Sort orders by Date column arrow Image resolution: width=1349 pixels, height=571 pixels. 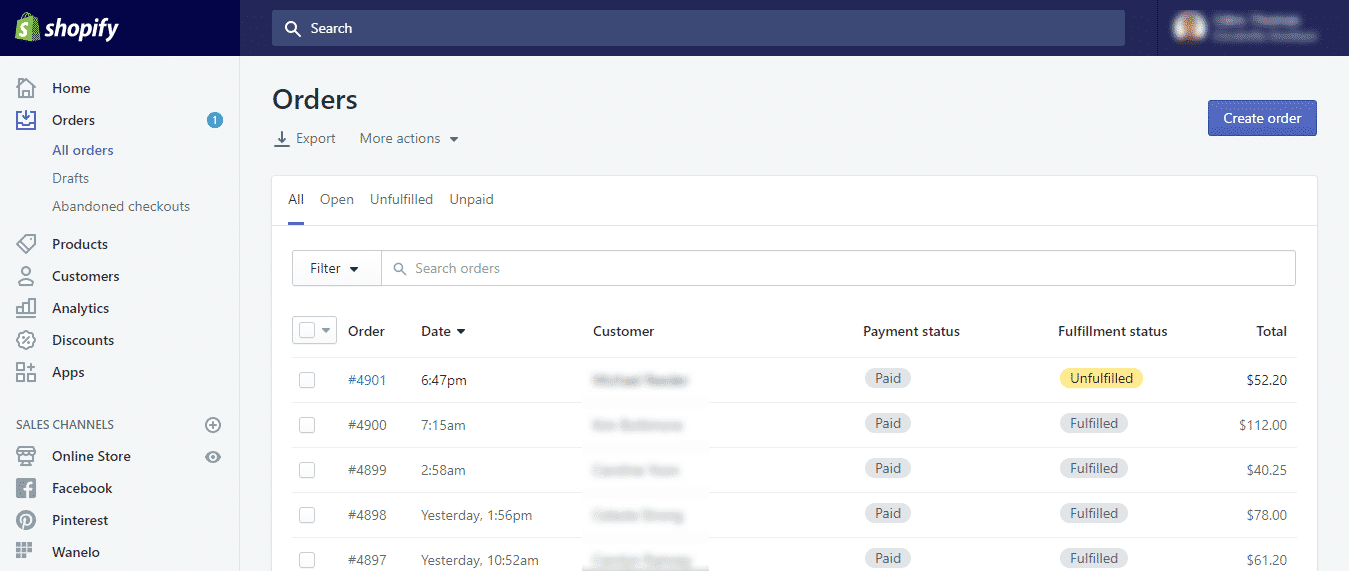pos(461,332)
